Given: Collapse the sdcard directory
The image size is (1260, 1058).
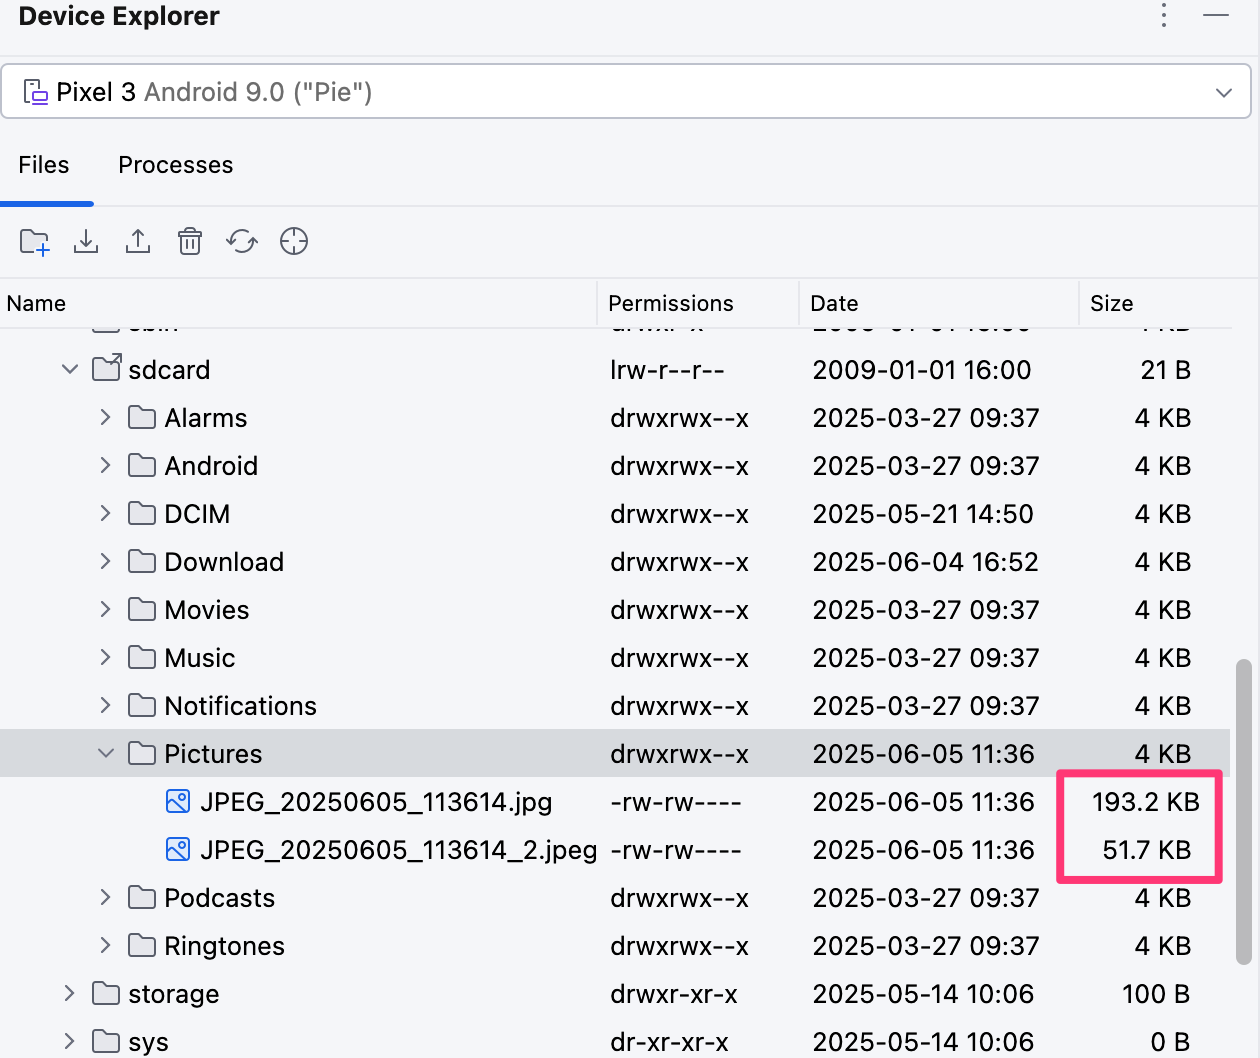Looking at the screenshot, I should tap(70, 370).
